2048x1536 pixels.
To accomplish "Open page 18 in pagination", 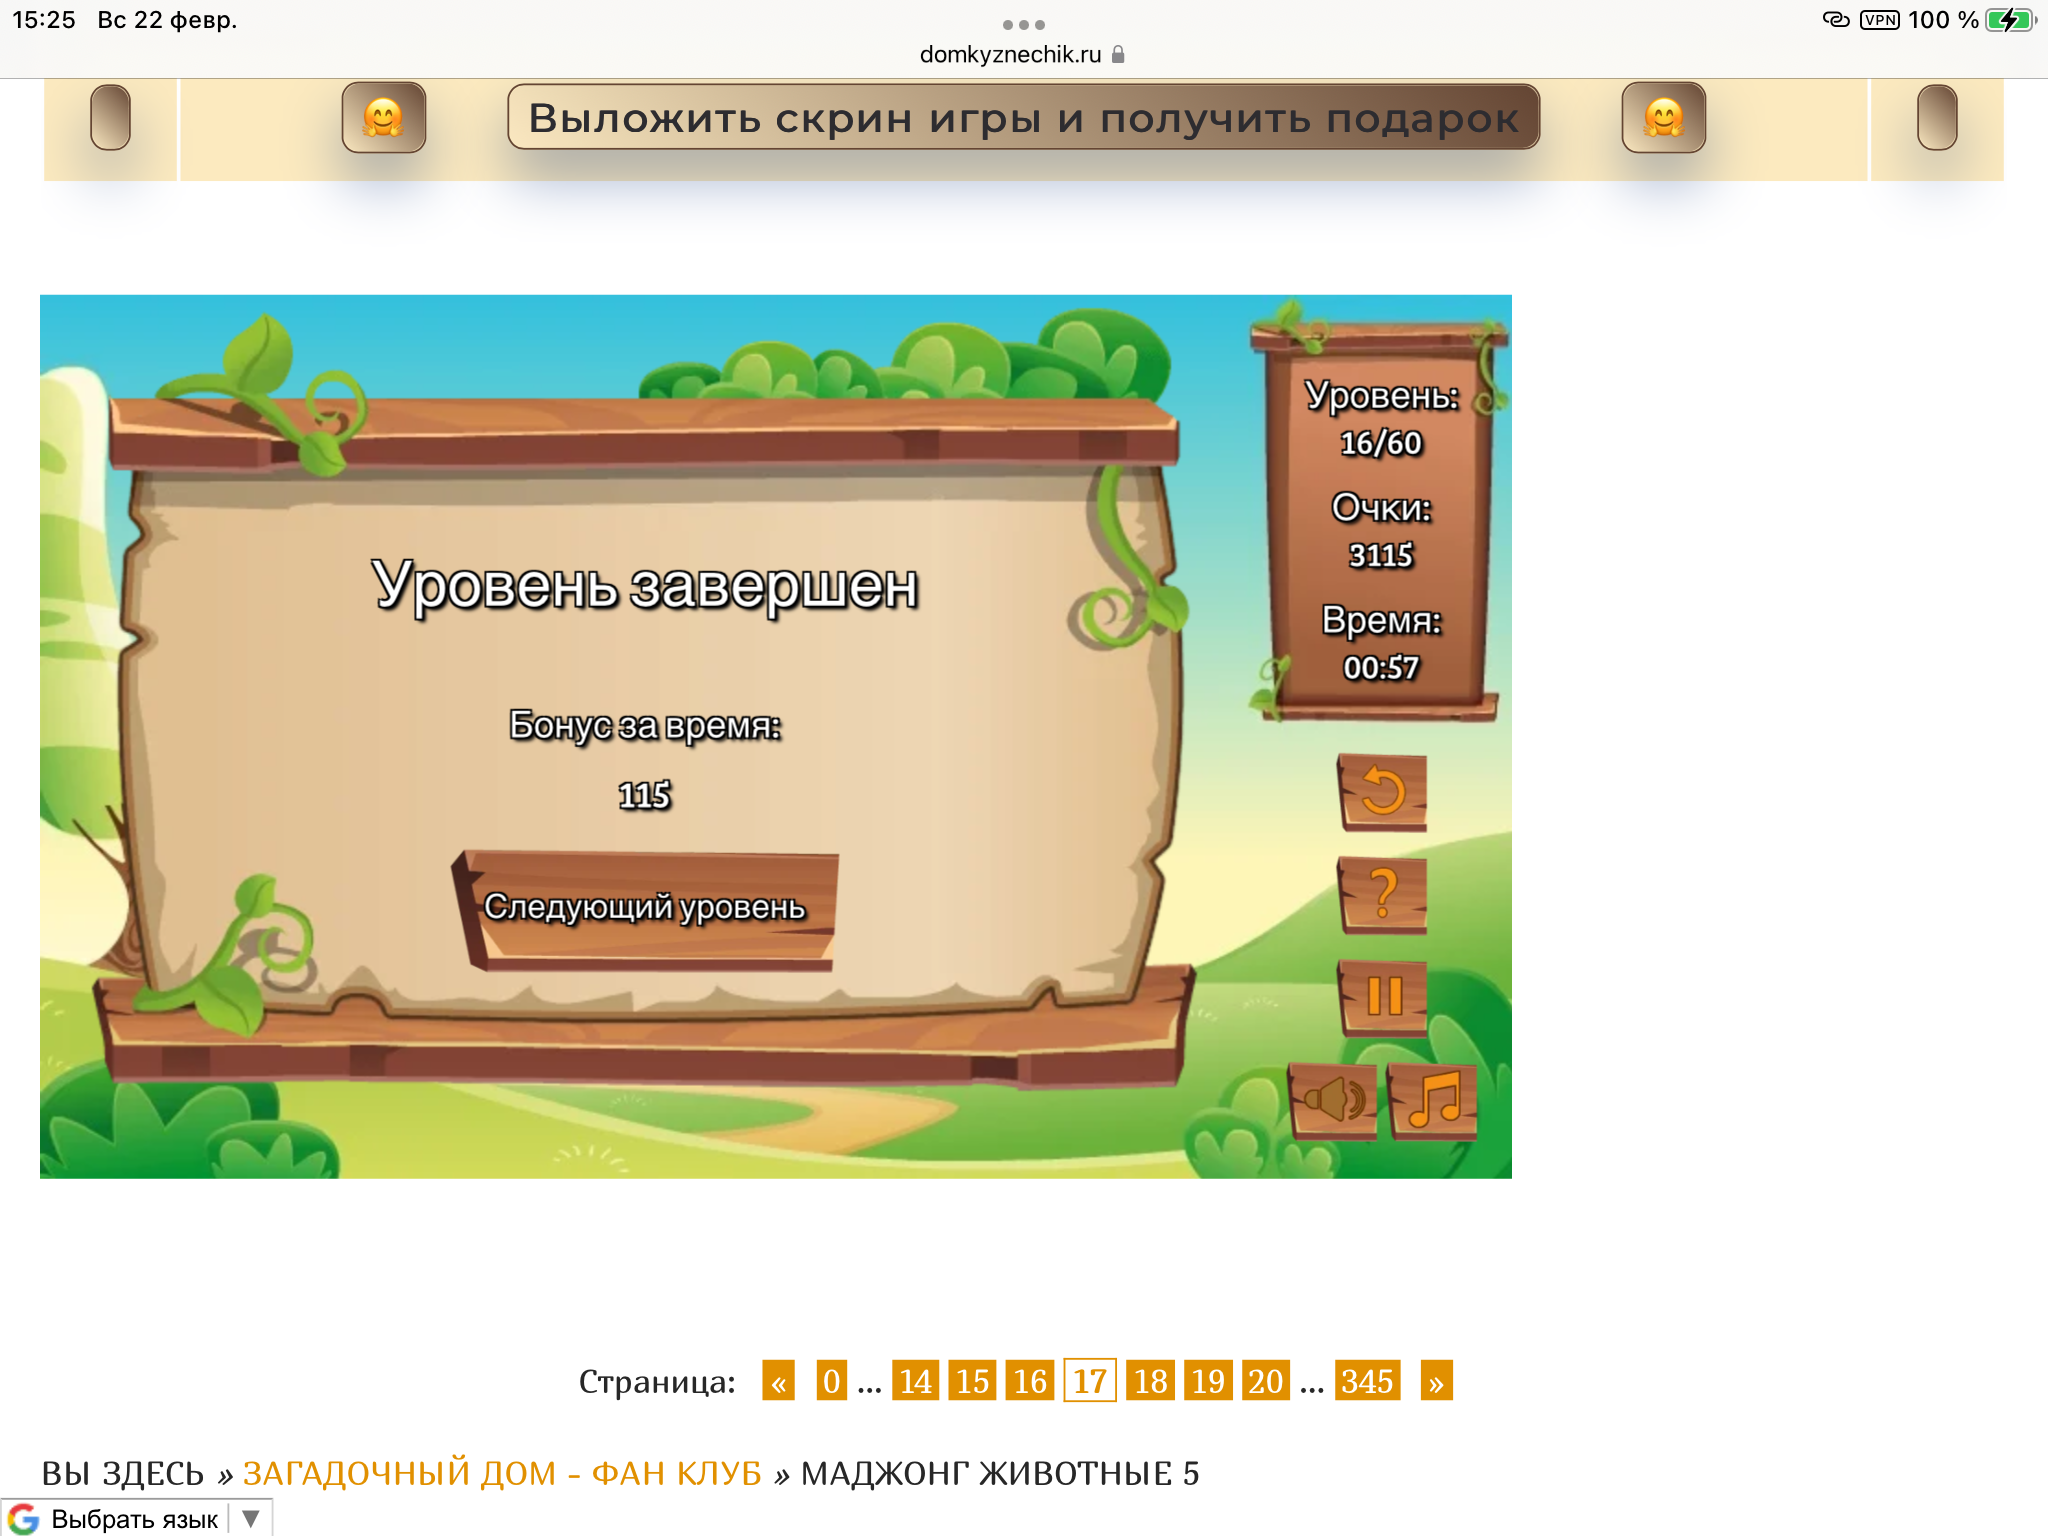I will pyautogui.click(x=1150, y=1381).
